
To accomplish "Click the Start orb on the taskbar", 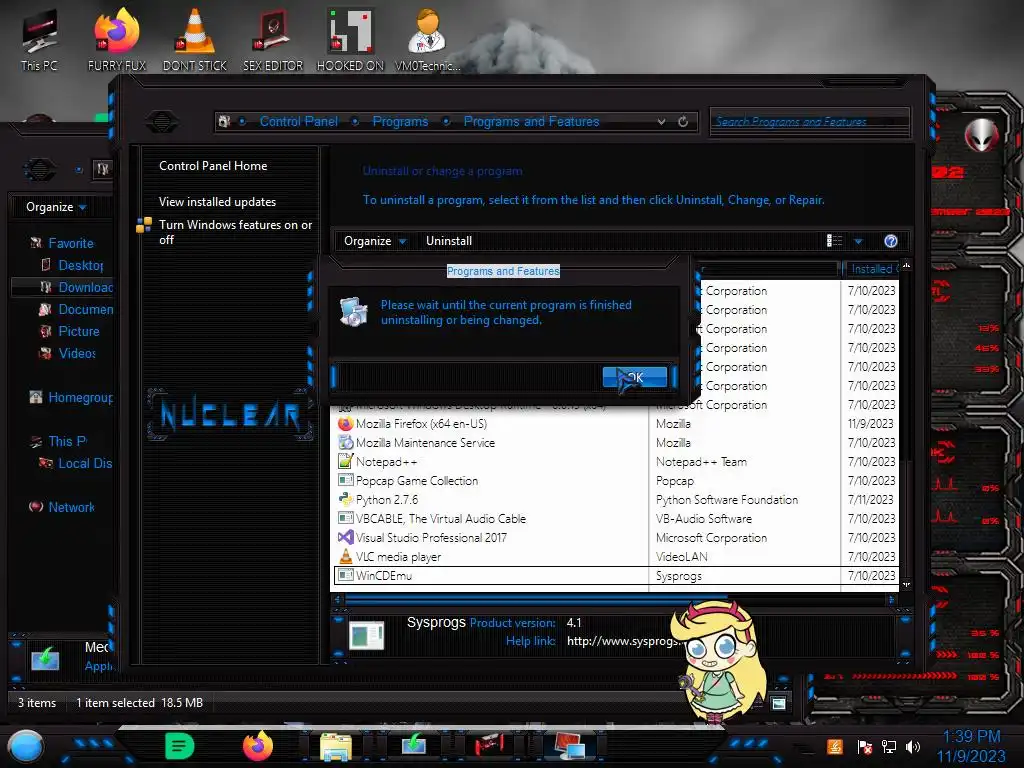I will 25,746.
